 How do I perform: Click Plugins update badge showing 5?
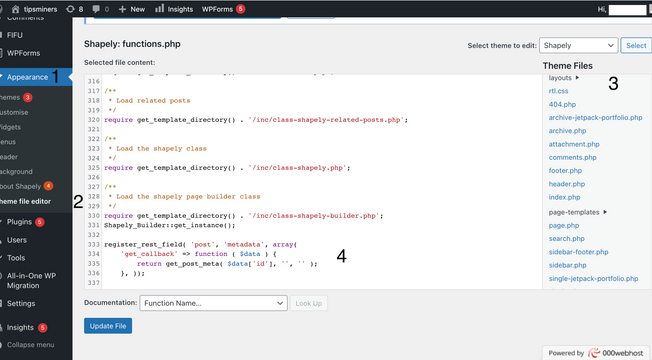pyautogui.click(x=40, y=222)
